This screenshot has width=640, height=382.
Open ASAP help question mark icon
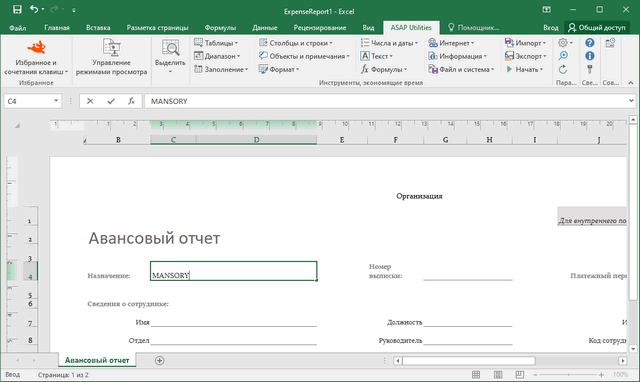tap(589, 42)
